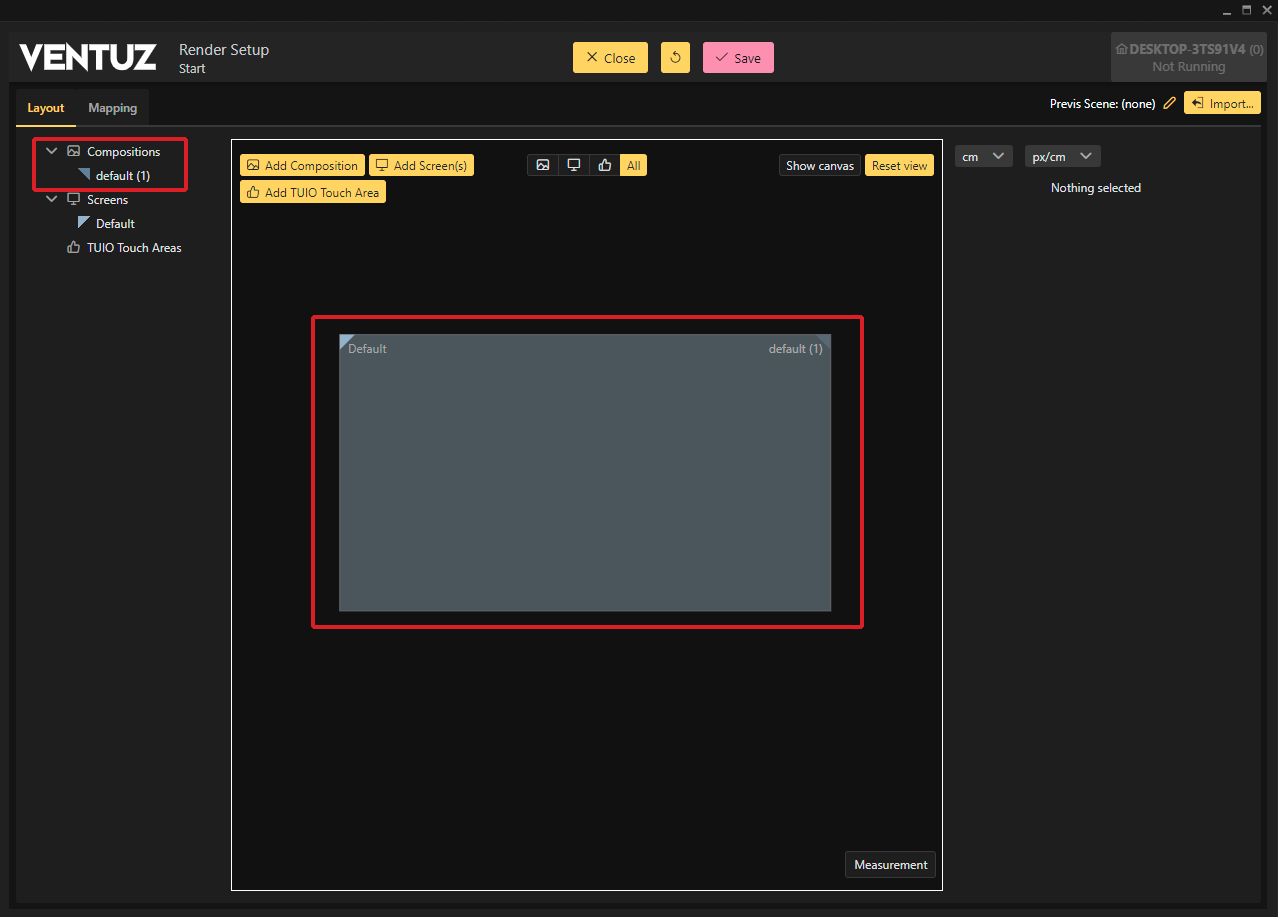Switch to the Layout tab
Image resolution: width=1278 pixels, height=917 pixels.
(46, 108)
